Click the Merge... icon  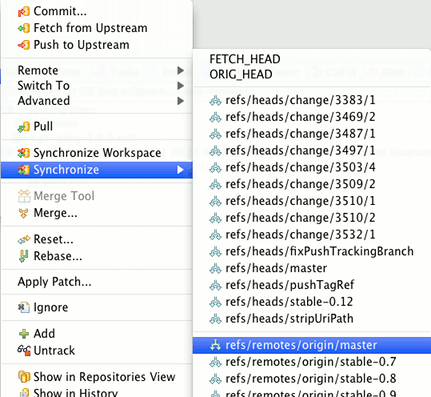(24, 213)
